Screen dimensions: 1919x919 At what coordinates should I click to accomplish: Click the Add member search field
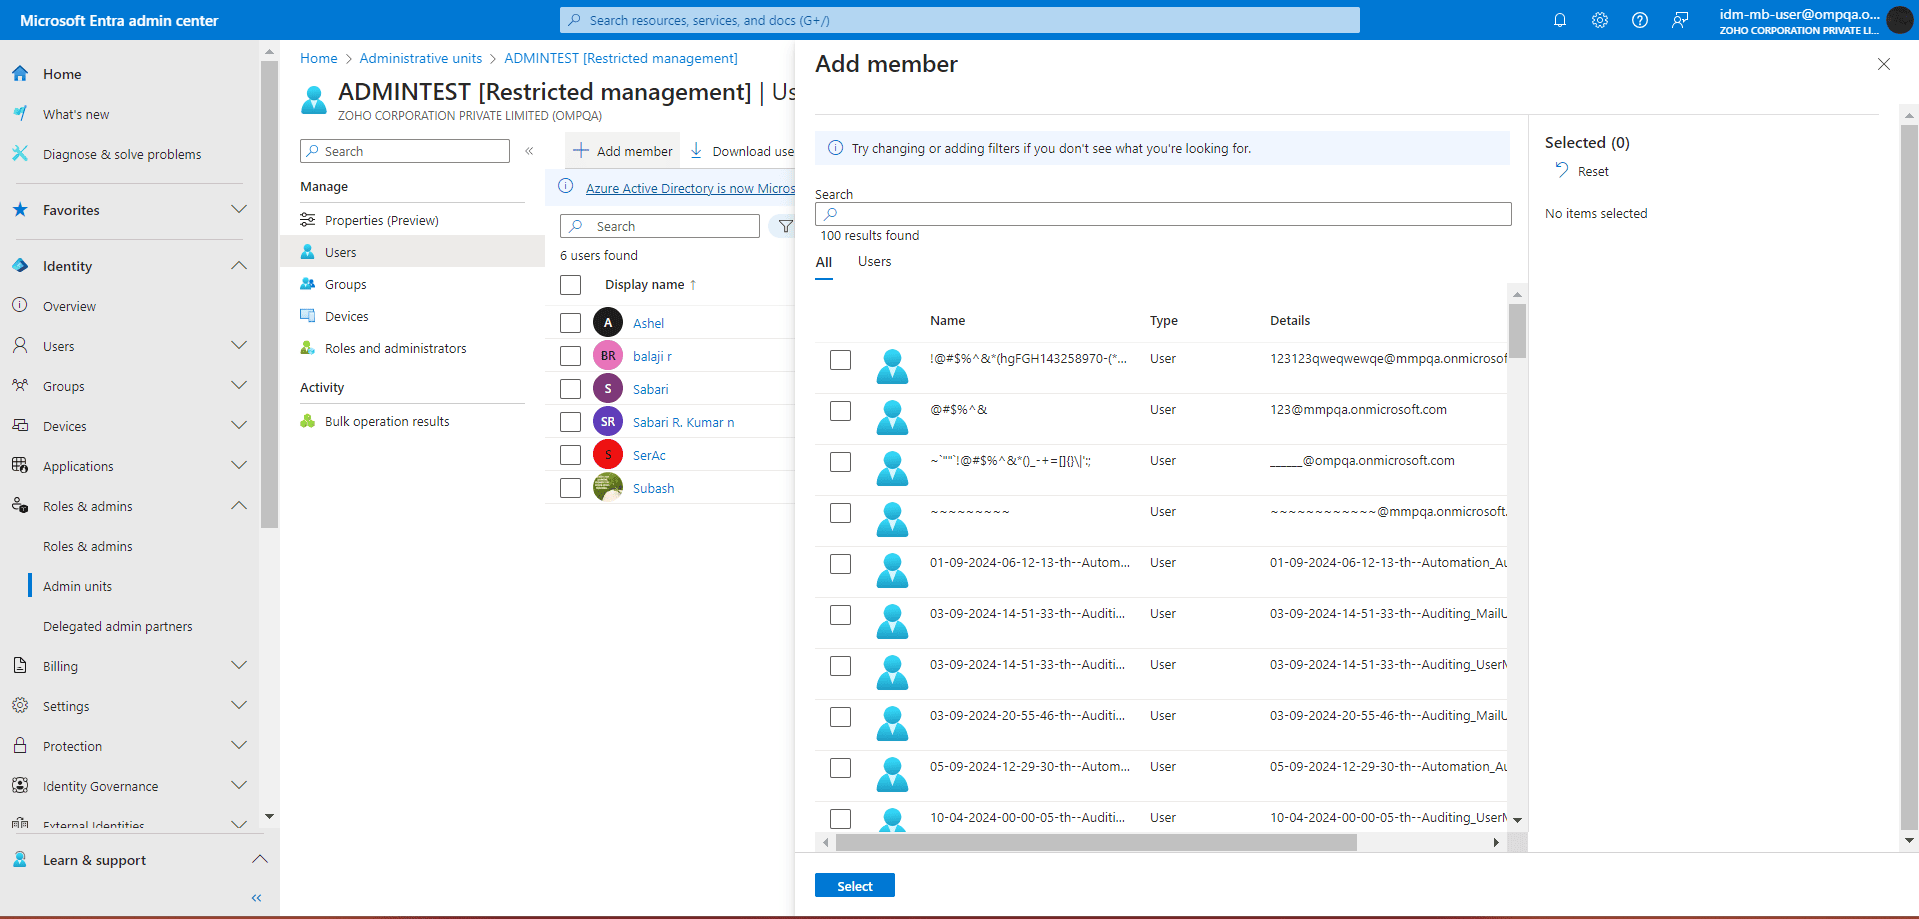(1162, 214)
